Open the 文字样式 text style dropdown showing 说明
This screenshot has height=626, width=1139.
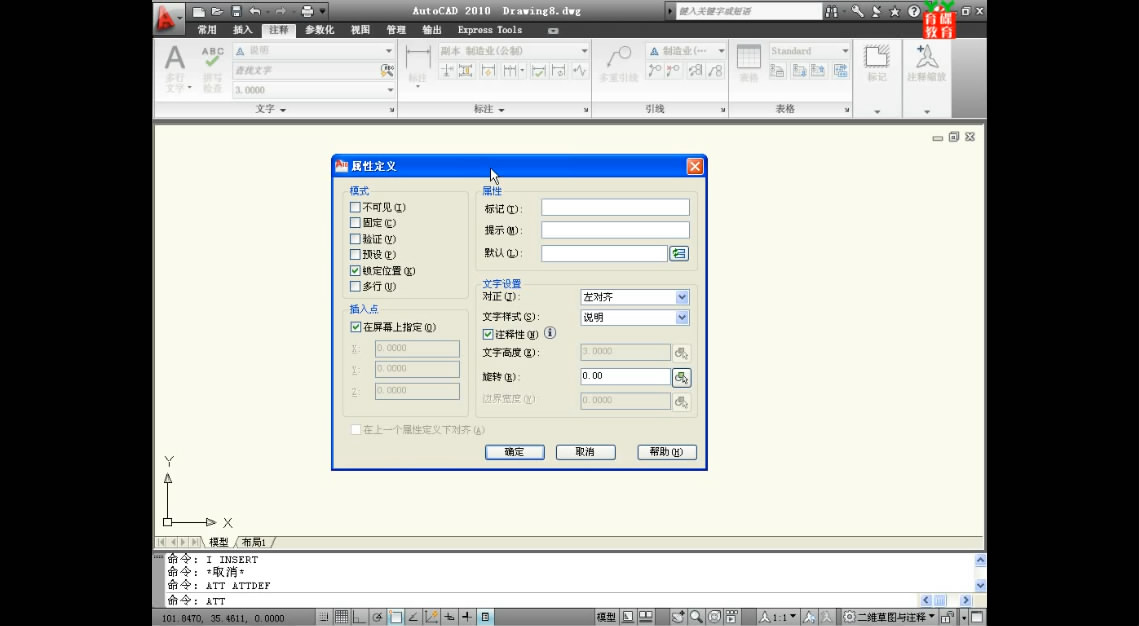click(x=634, y=317)
